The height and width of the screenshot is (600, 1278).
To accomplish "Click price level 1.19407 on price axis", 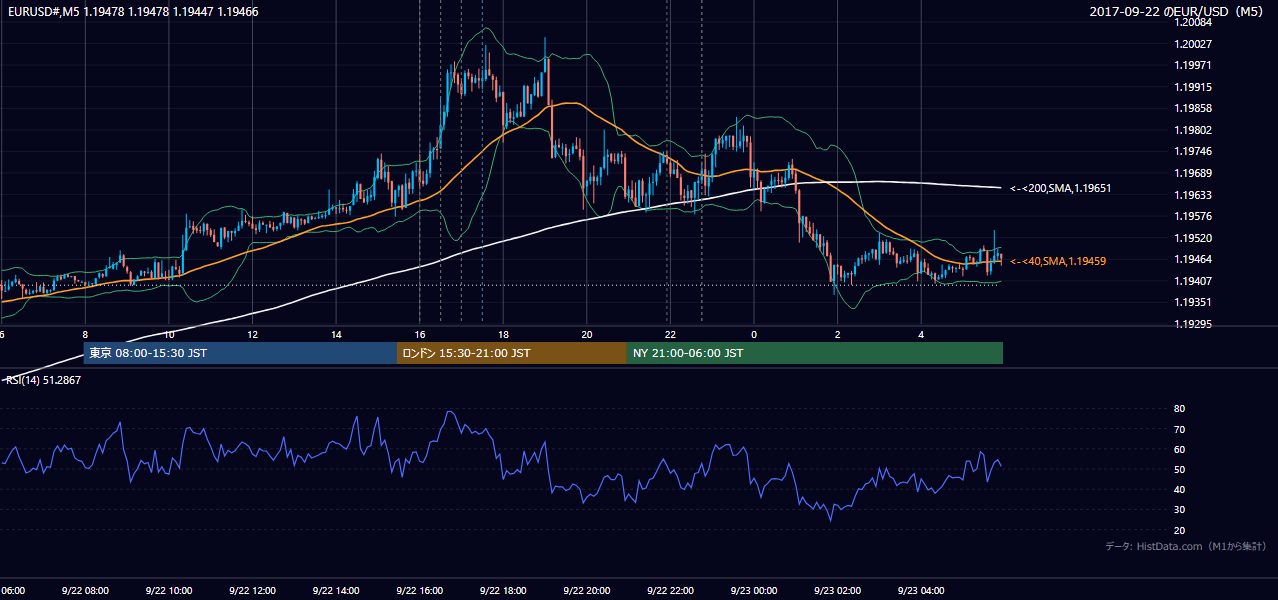I will pos(1194,281).
